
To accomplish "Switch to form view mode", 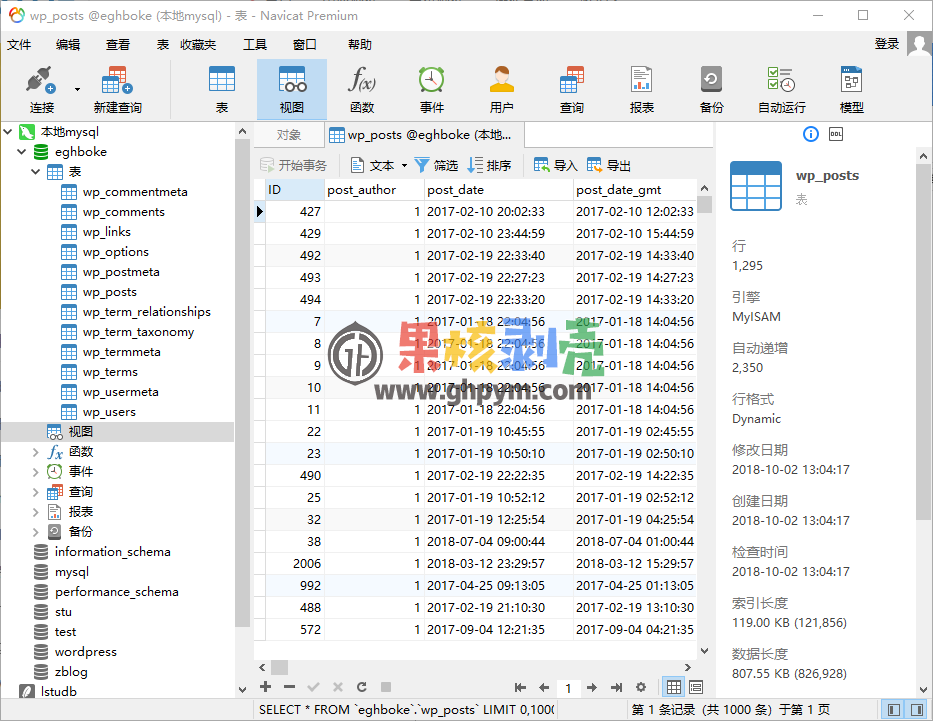I will tap(696, 688).
